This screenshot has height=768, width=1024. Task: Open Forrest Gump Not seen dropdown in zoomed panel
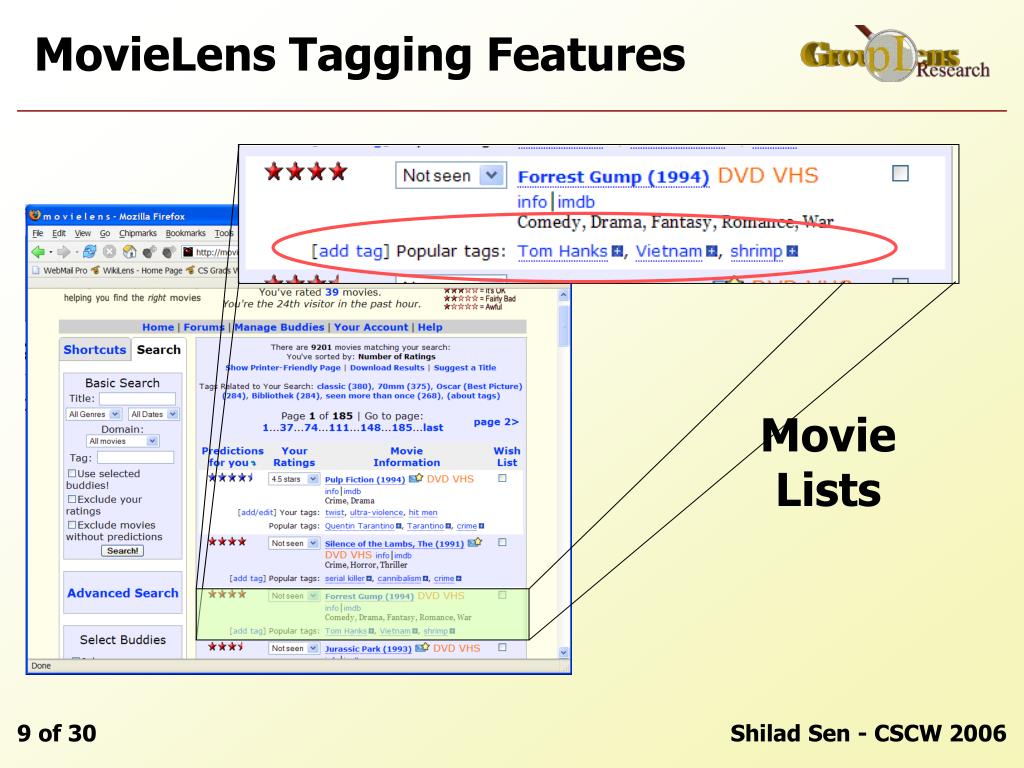451,176
